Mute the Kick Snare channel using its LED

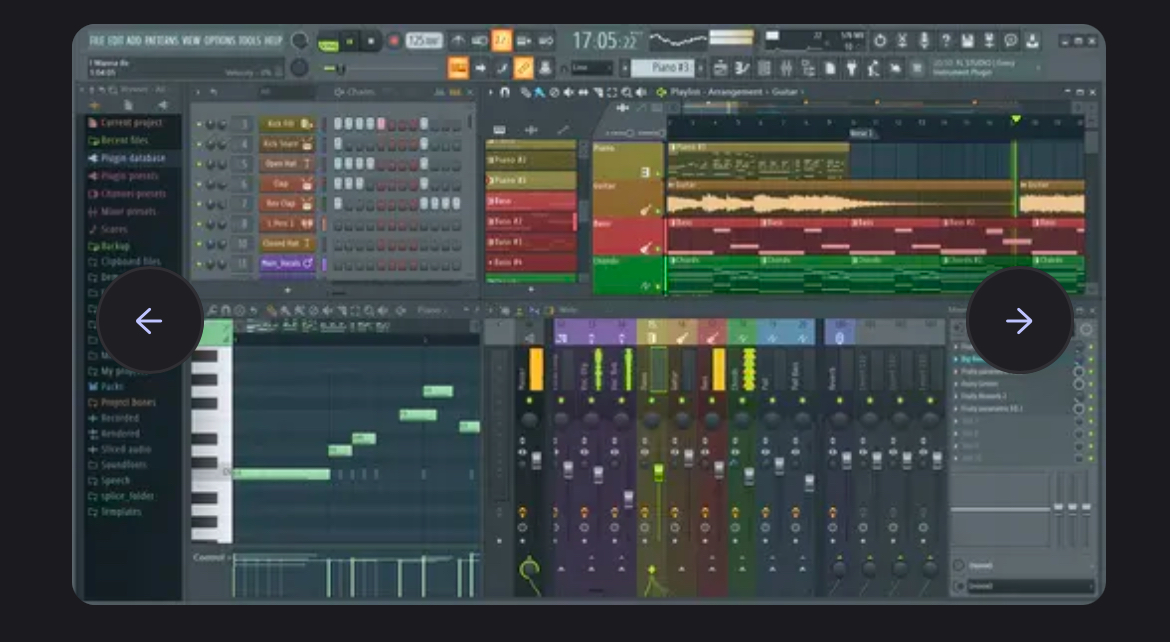click(x=198, y=144)
